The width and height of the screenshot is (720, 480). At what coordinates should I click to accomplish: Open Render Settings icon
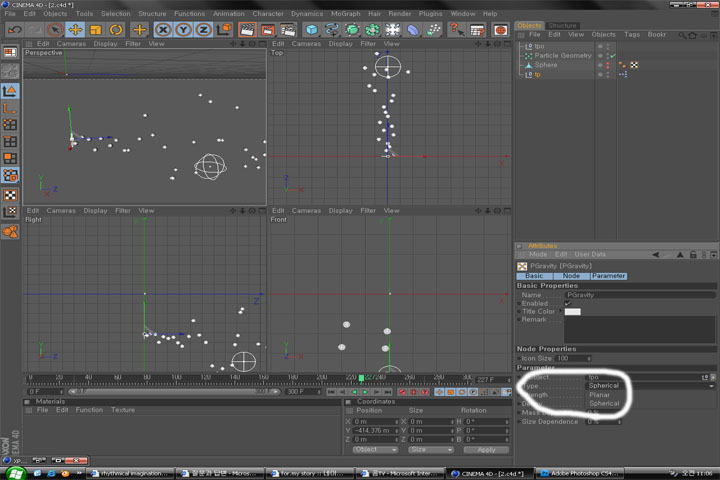pyautogui.click(x=288, y=30)
